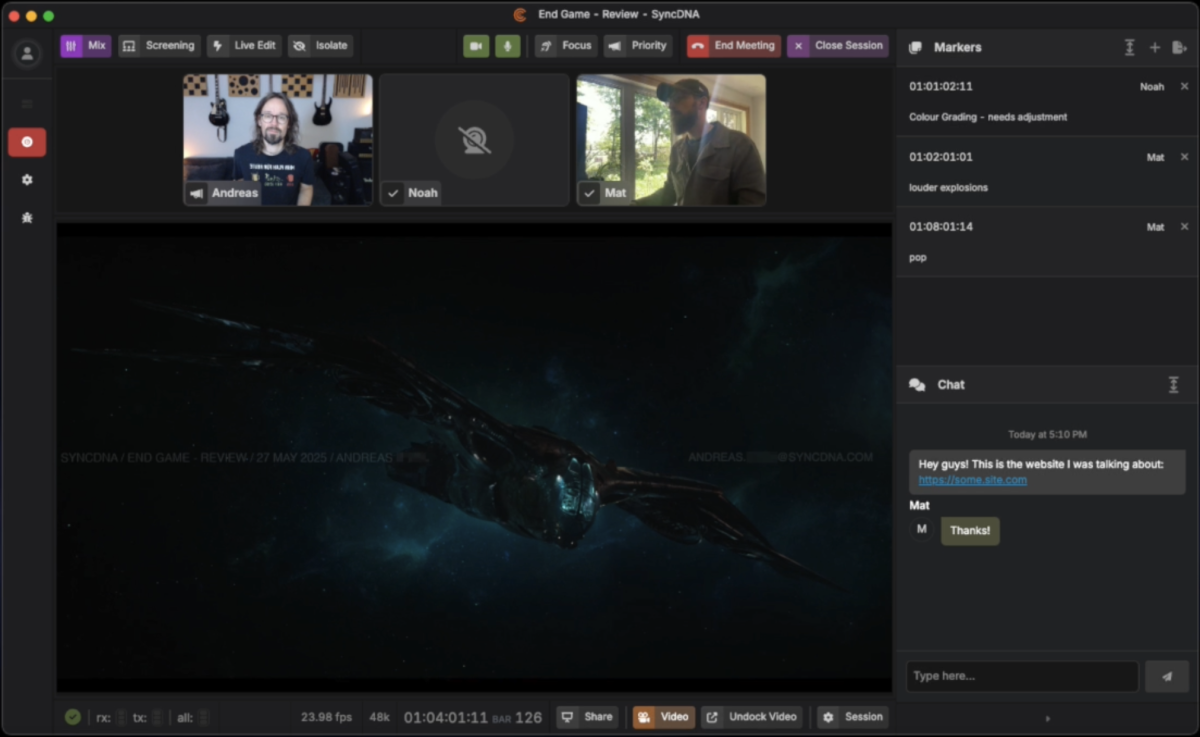Viewport: 1200px width, 737px height.
Task: Click the red record icon in sidebar
Action: click(x=27, y=142)
